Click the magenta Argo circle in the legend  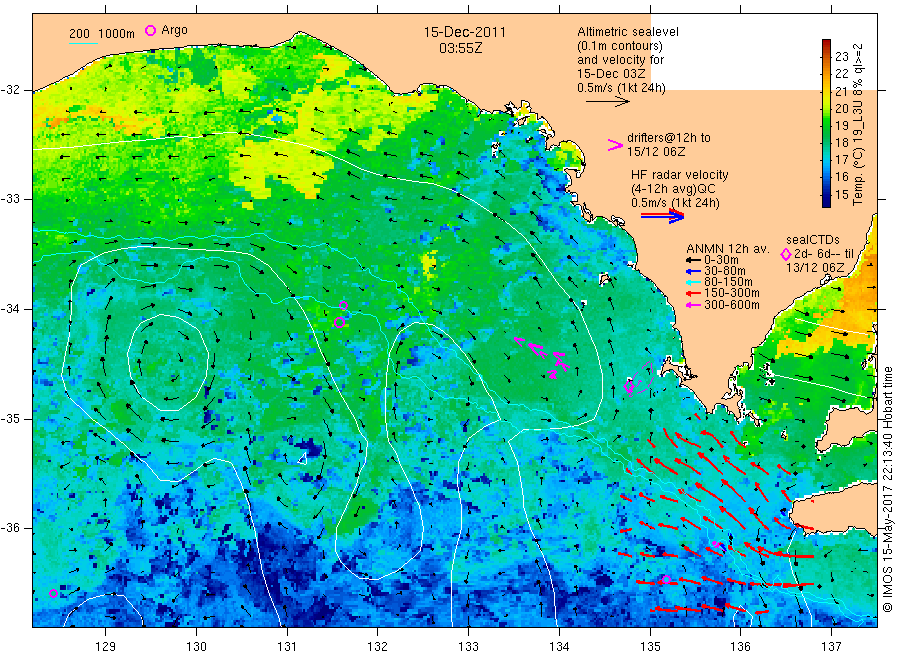[150, 30]
